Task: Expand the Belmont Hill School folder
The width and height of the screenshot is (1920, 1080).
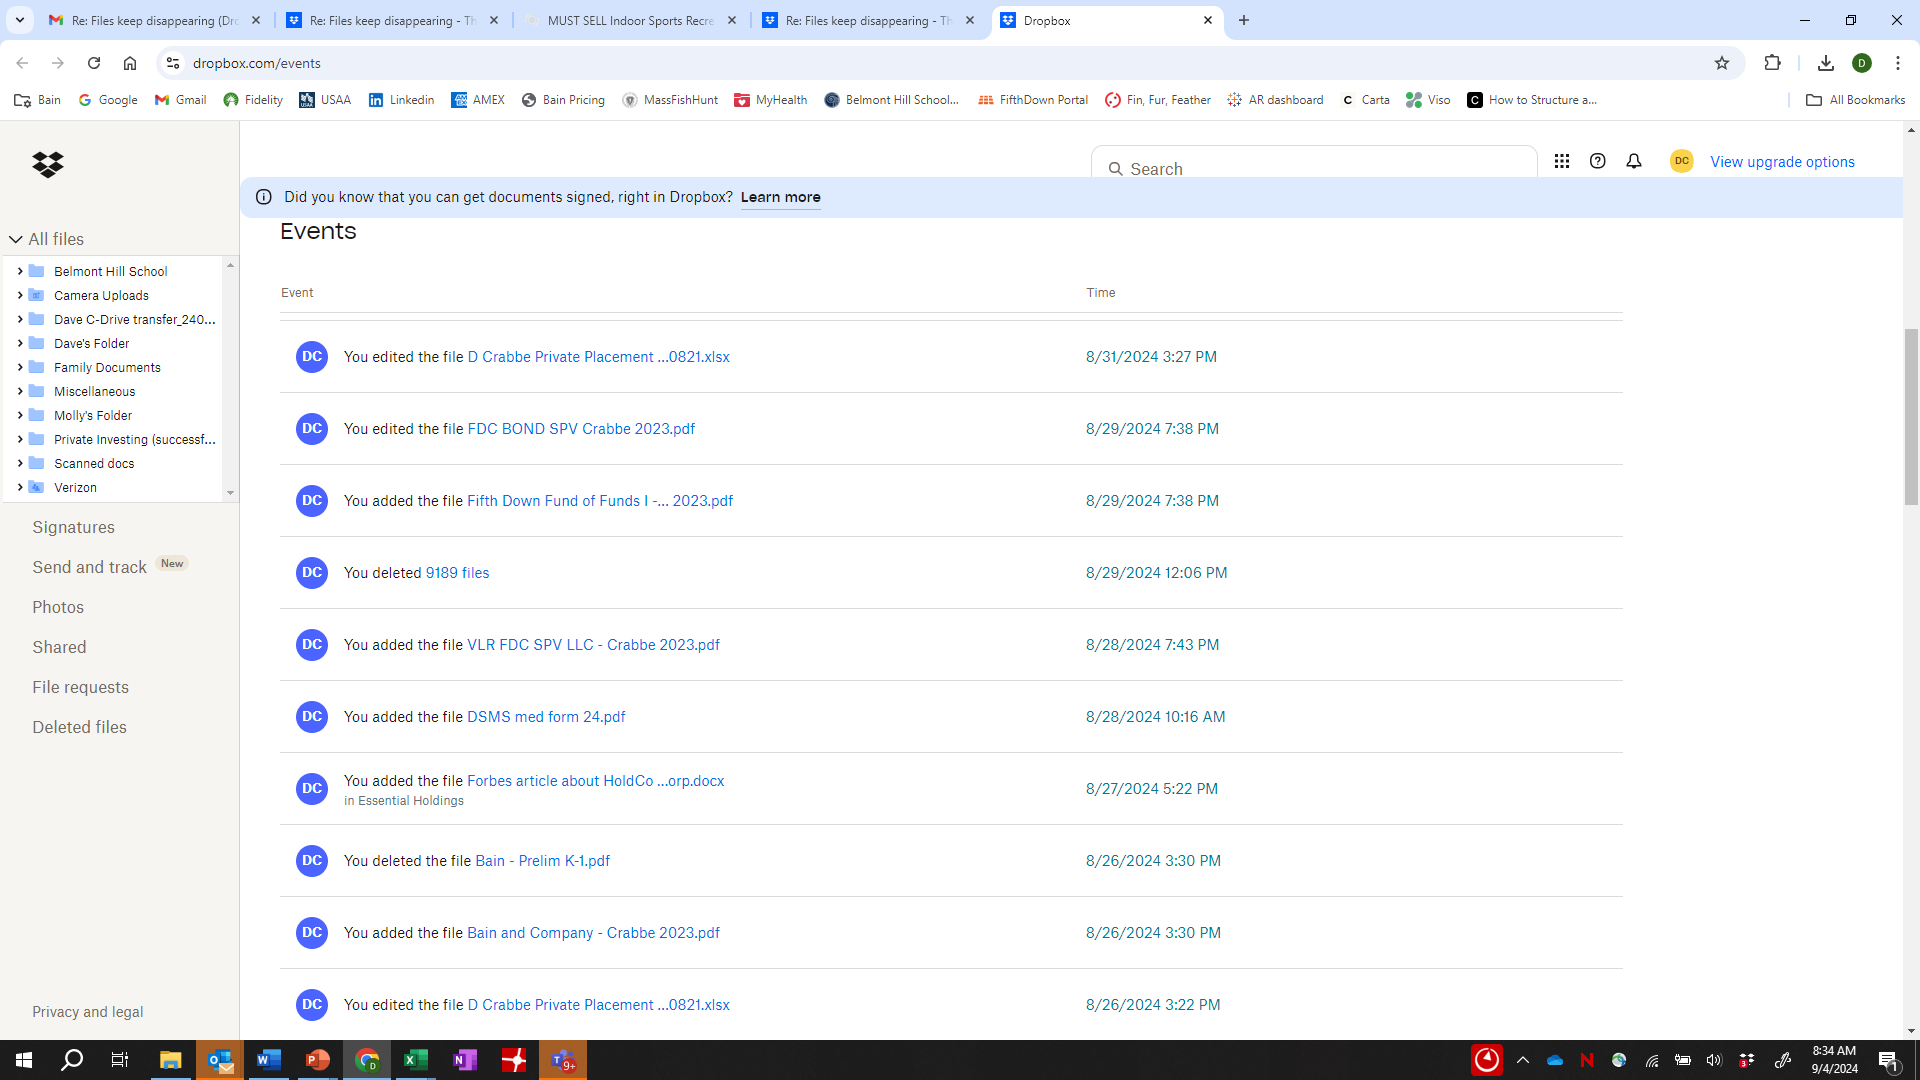Action: (20, 271)
